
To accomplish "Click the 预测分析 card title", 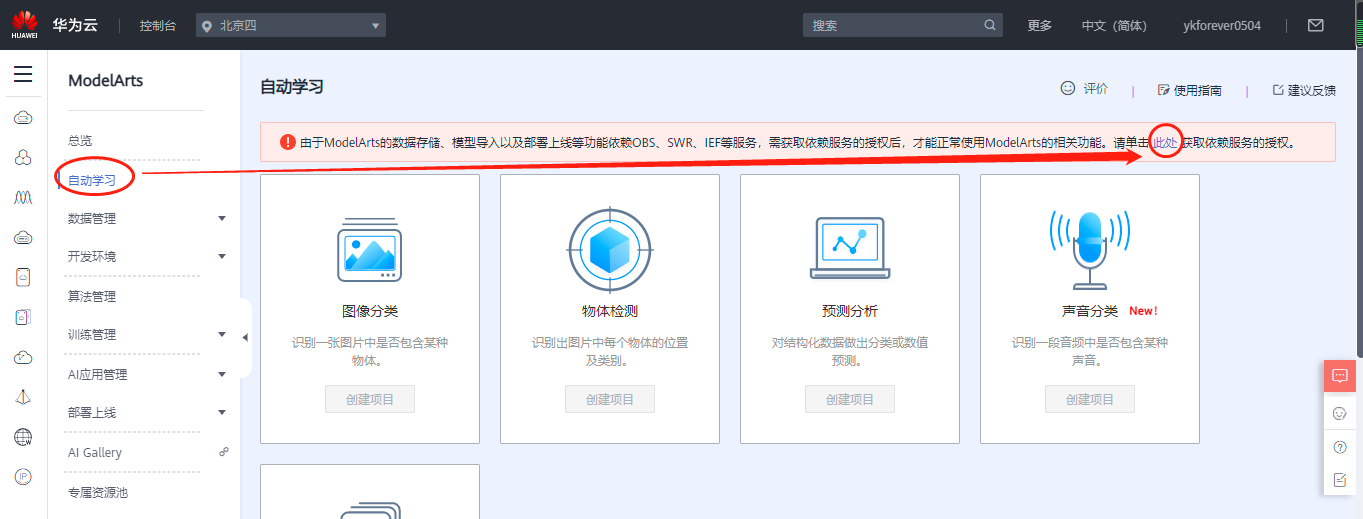I will point(850,311).
